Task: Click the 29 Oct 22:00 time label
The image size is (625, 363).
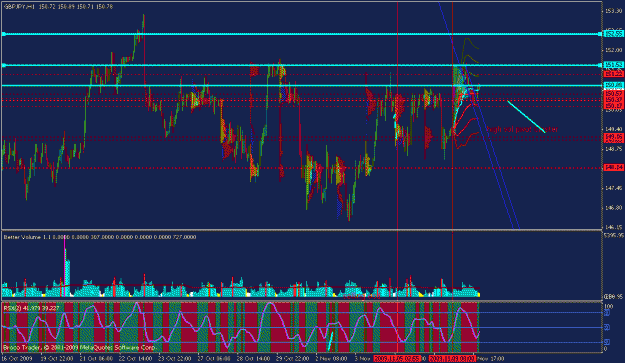Action: point(293,358)
